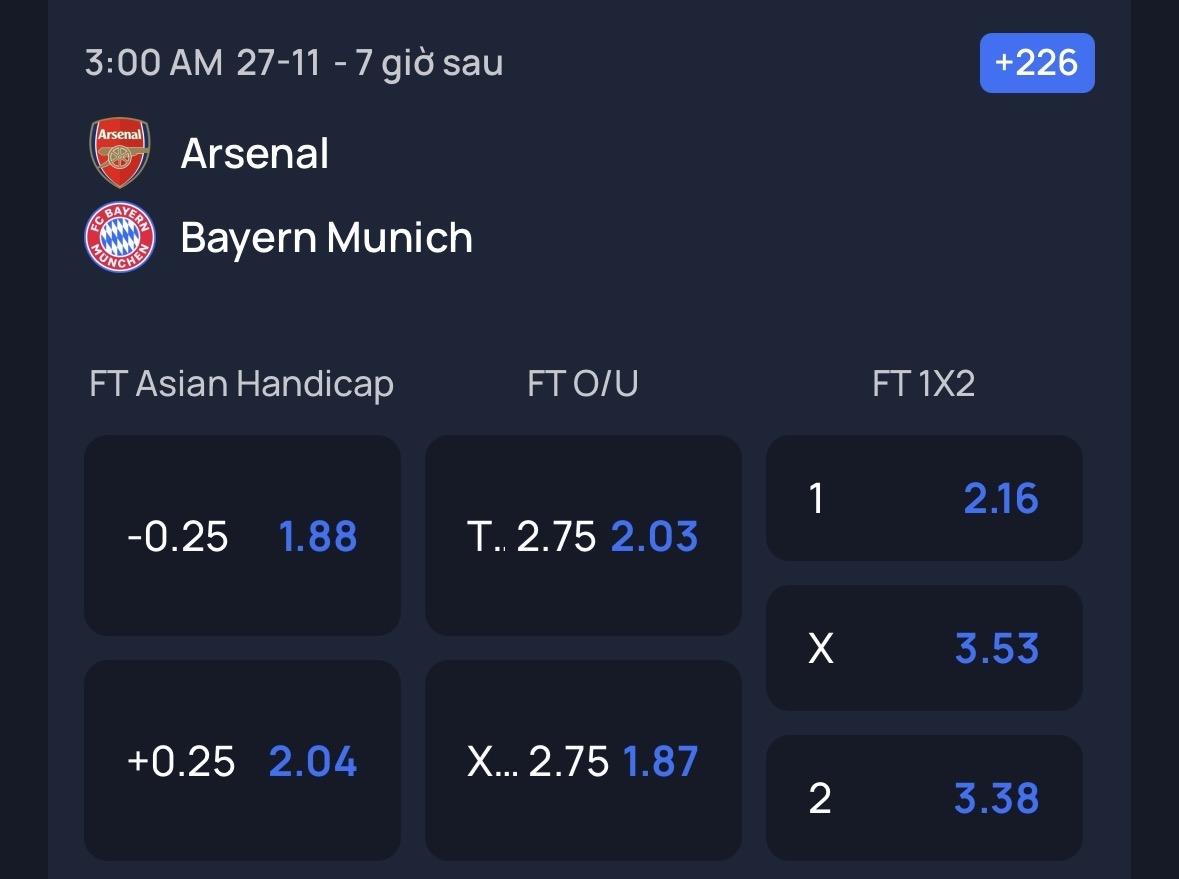The width and height of the screenshot is (1179, 879).
Task: Open the Bayern Munich team name link
Action: tap(326, 238)
